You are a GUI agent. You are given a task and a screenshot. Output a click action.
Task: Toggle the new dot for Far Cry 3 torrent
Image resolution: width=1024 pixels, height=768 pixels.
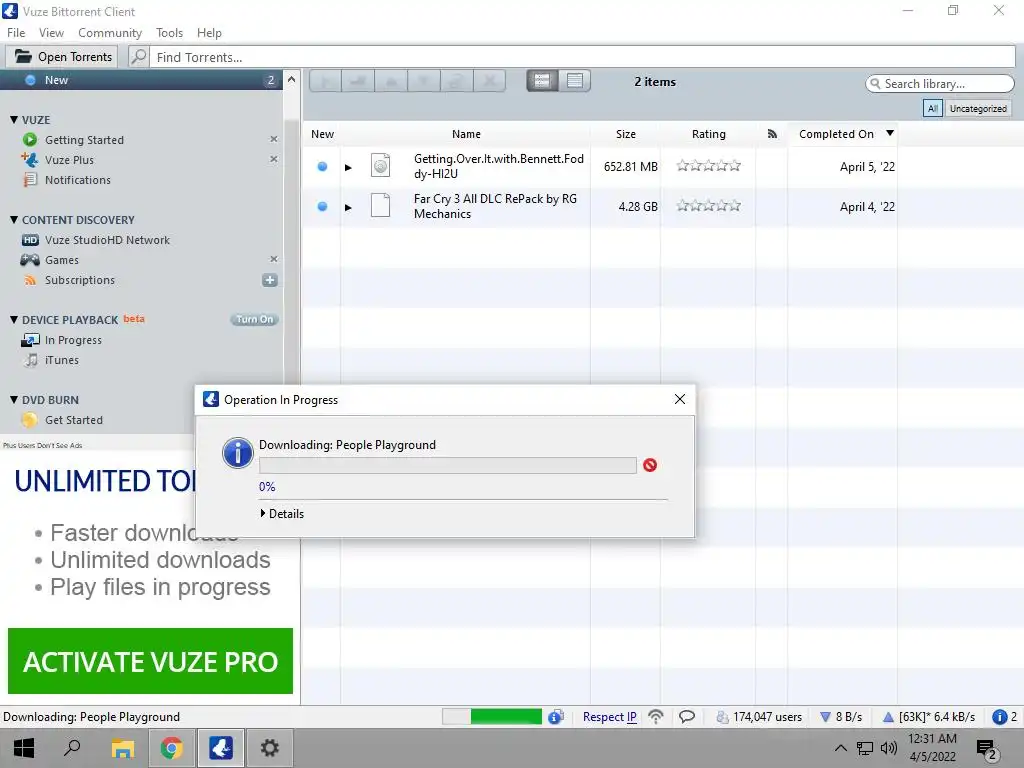(322, 206)
